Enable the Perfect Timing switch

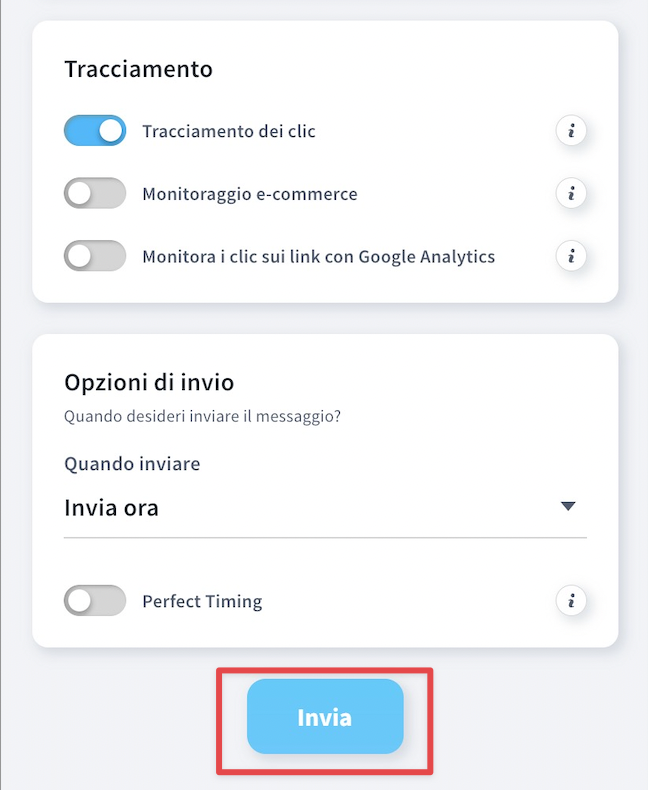(95, 601)
